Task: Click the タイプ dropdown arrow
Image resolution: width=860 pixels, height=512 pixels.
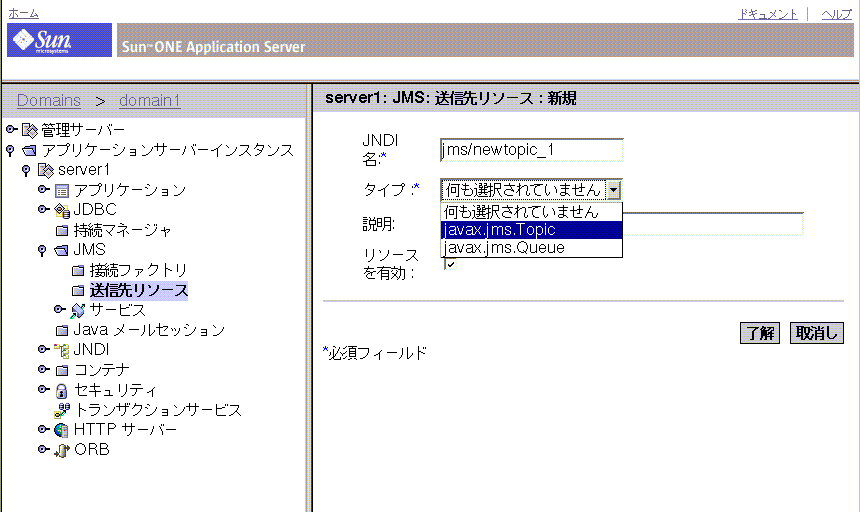Action: (x=614, y=190)
